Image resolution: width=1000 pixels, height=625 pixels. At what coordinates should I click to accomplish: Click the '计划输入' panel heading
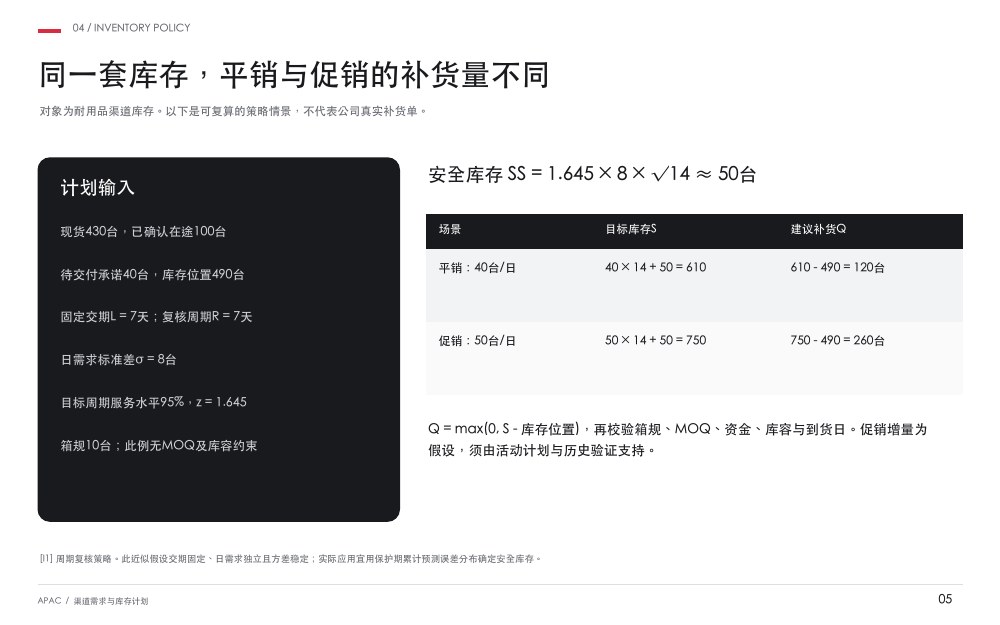pos(98,188)
